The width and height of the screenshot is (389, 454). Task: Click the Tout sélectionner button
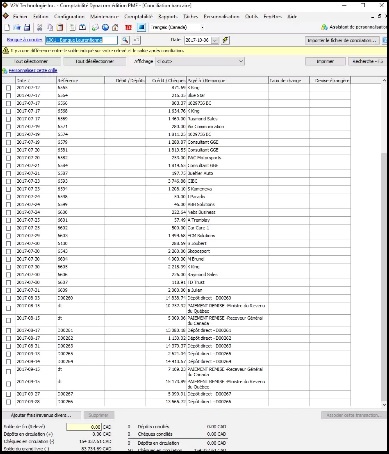pos(32,61)
